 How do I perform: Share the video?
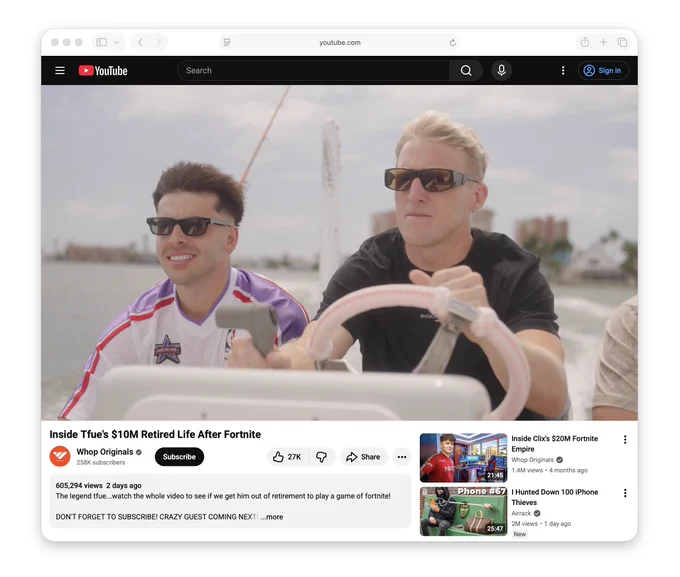coord(363,456)
